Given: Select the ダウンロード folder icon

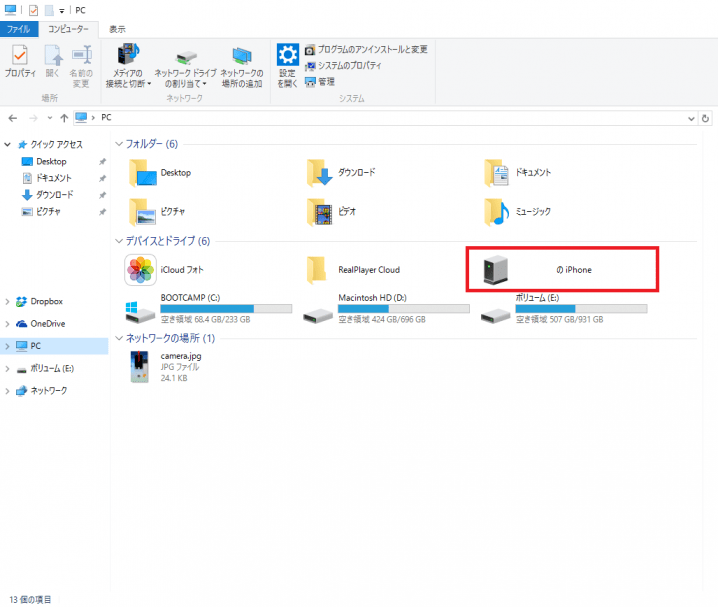Looking at the screenshot, I should [x=320, y=173].
